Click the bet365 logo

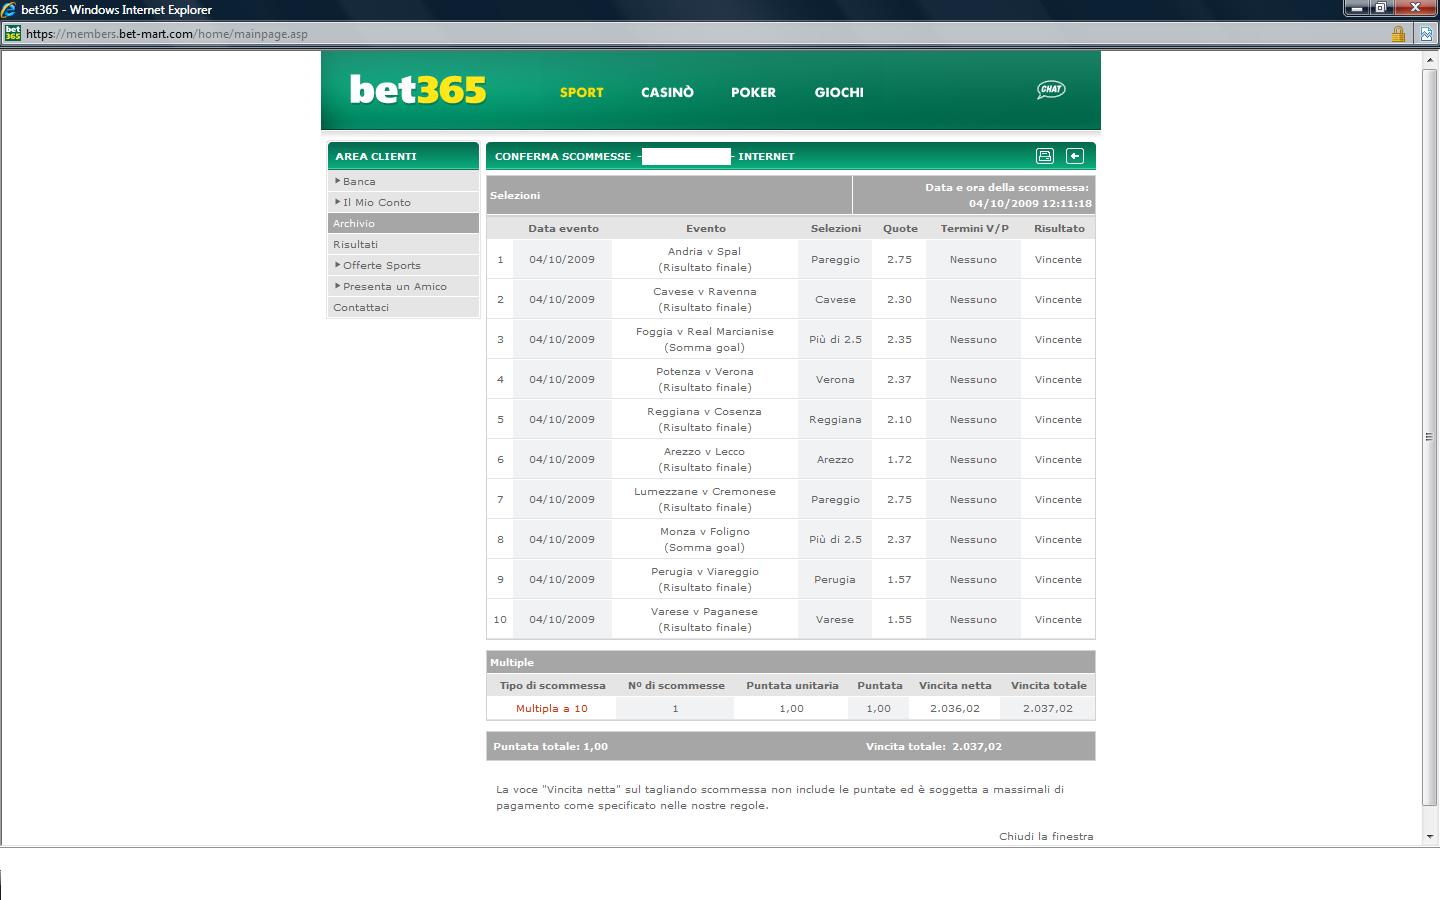click(x=418, y=90)
